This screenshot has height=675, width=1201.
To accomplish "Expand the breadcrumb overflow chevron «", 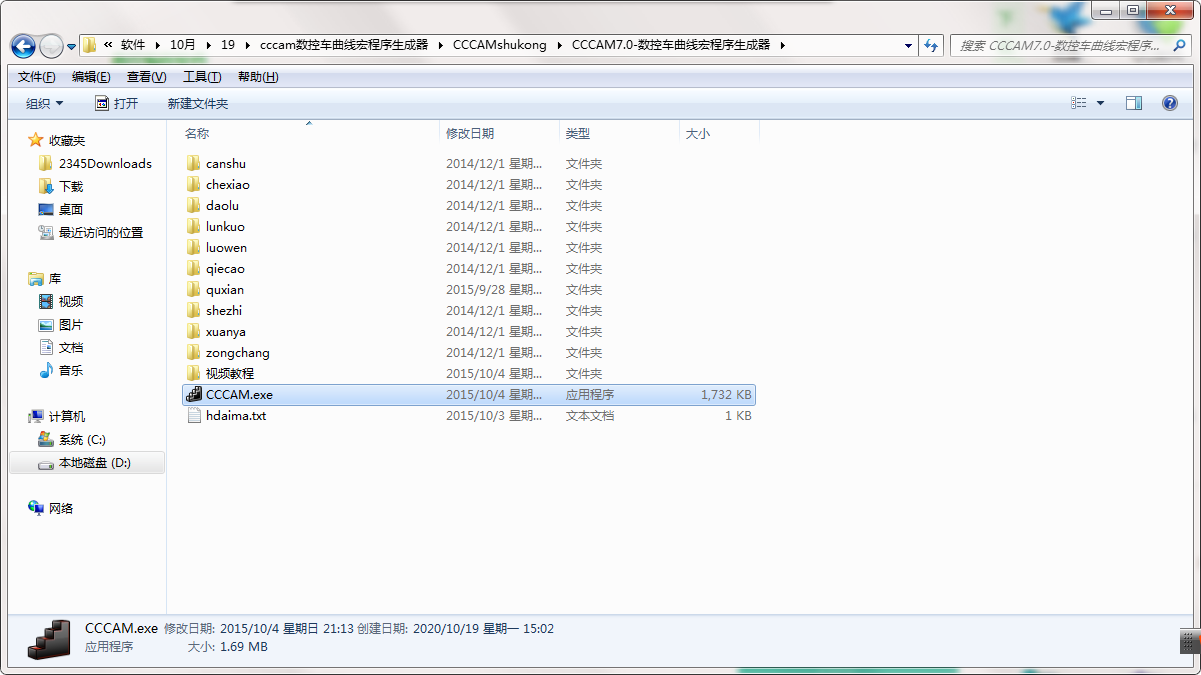I will (x=107, y=45).
